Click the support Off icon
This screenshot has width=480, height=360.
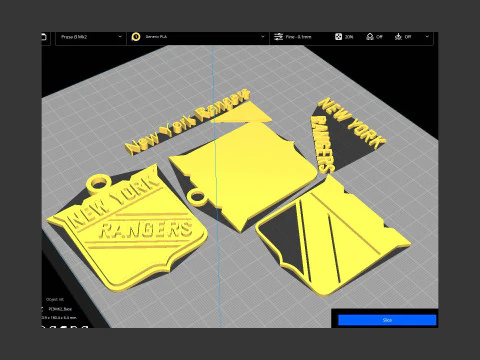[370, 37]
